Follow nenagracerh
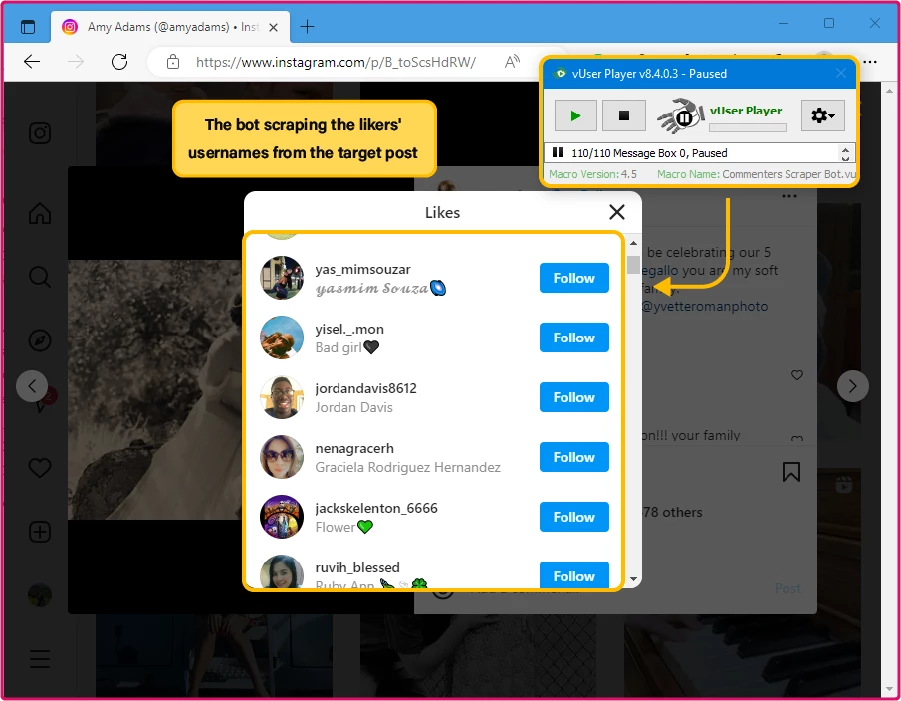The height and width of the screenshot is (701, 901). tap(574, 457)
